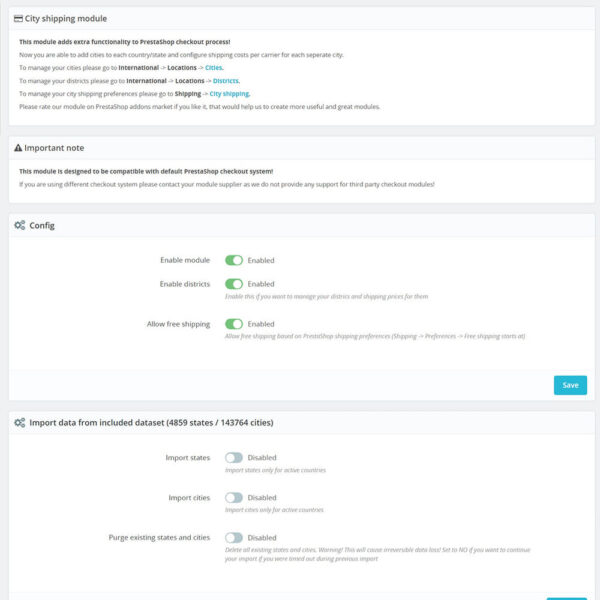Save the Config settings
The image size is (600, 600).
[x=570, y=385]
